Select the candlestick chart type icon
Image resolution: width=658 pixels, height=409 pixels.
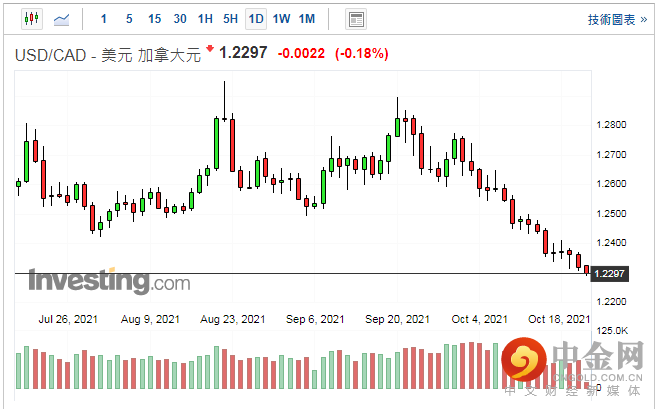click(32, 19)
